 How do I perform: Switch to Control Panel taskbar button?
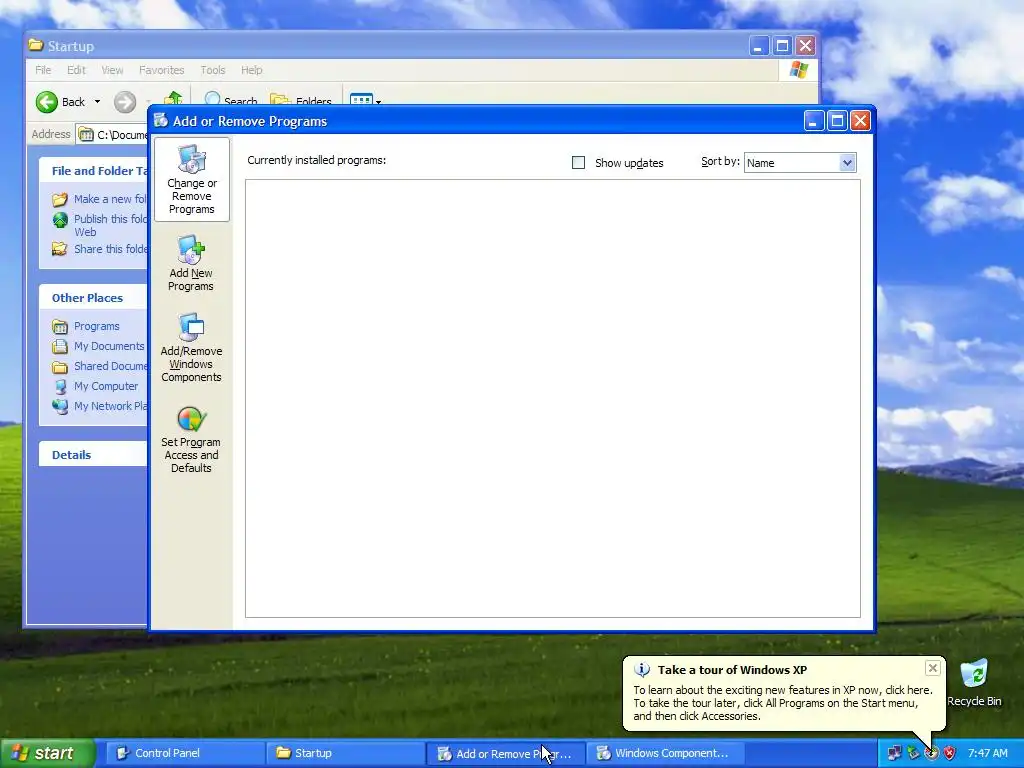pyautogui.click(x=185, y=754)
